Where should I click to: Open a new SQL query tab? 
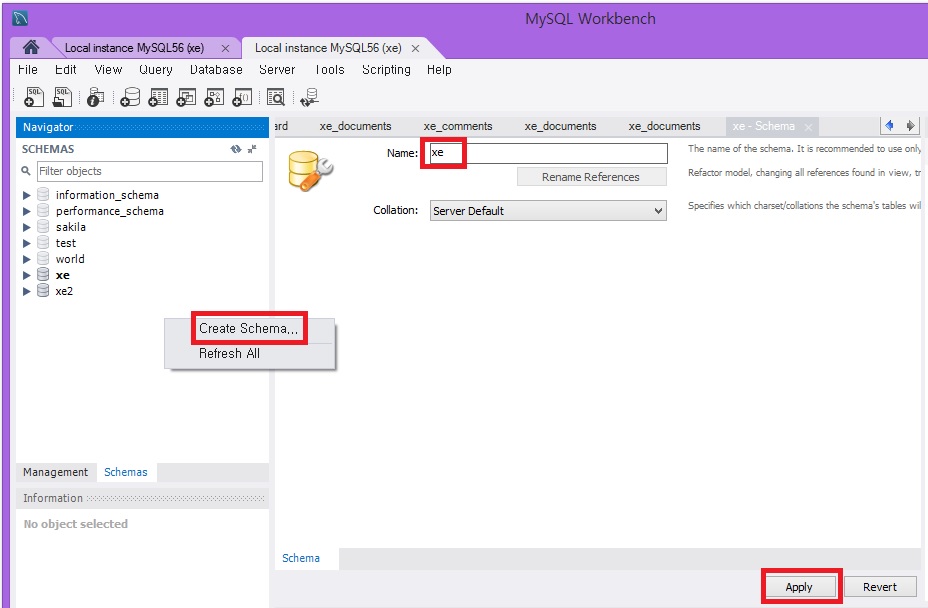tap(33, 97)
